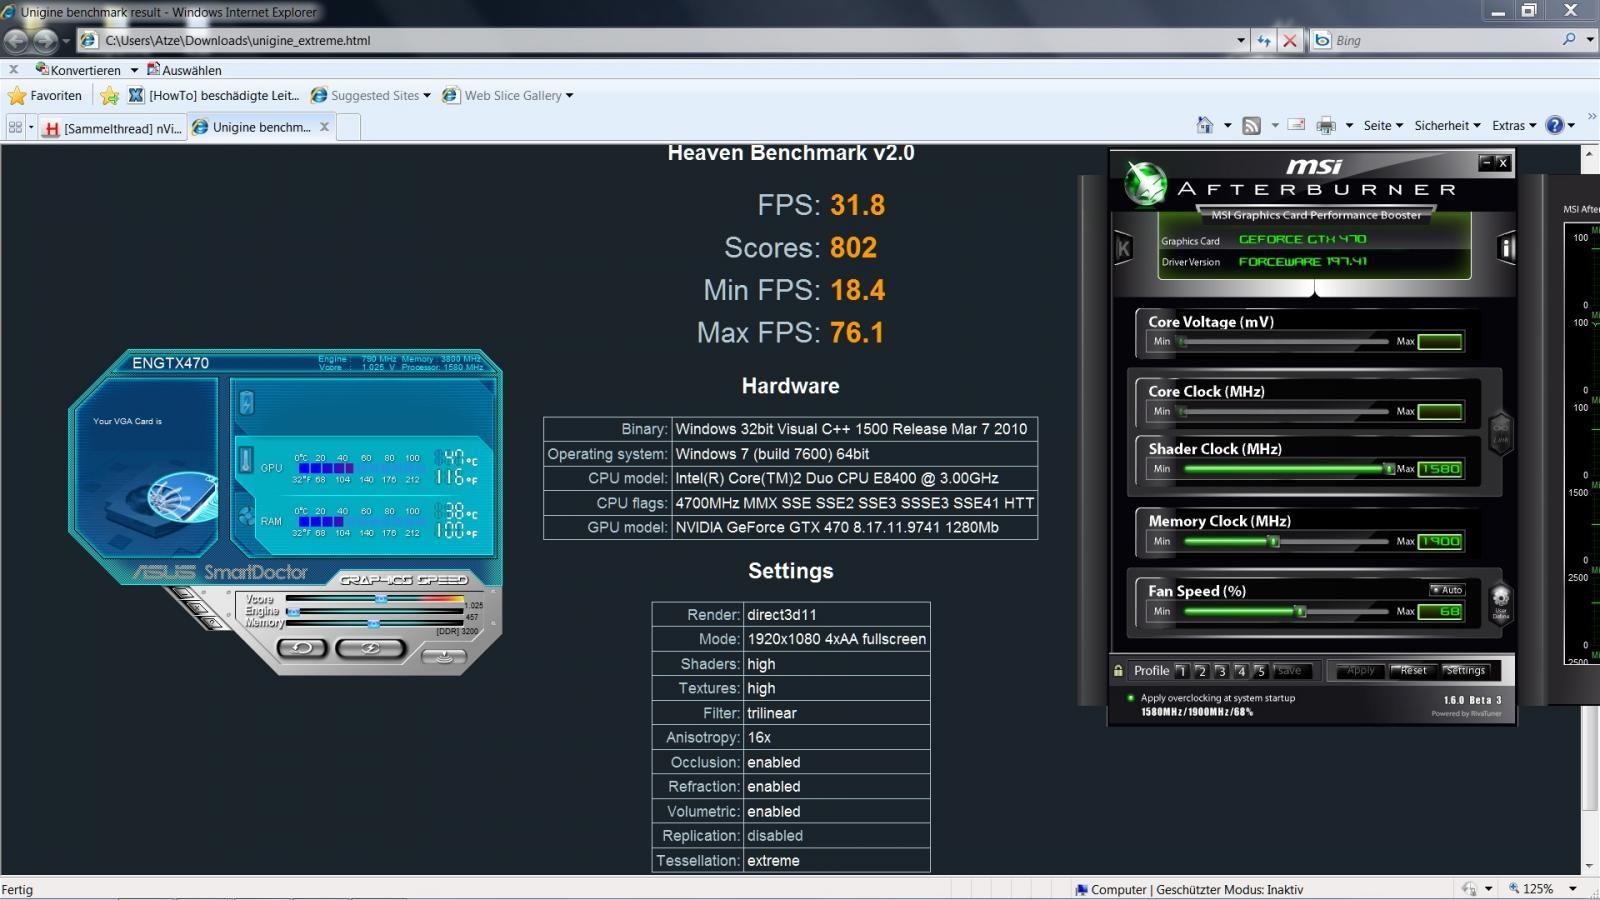
Task: Close the Unigine benchmark tab
Action: (x=324, y=127)
